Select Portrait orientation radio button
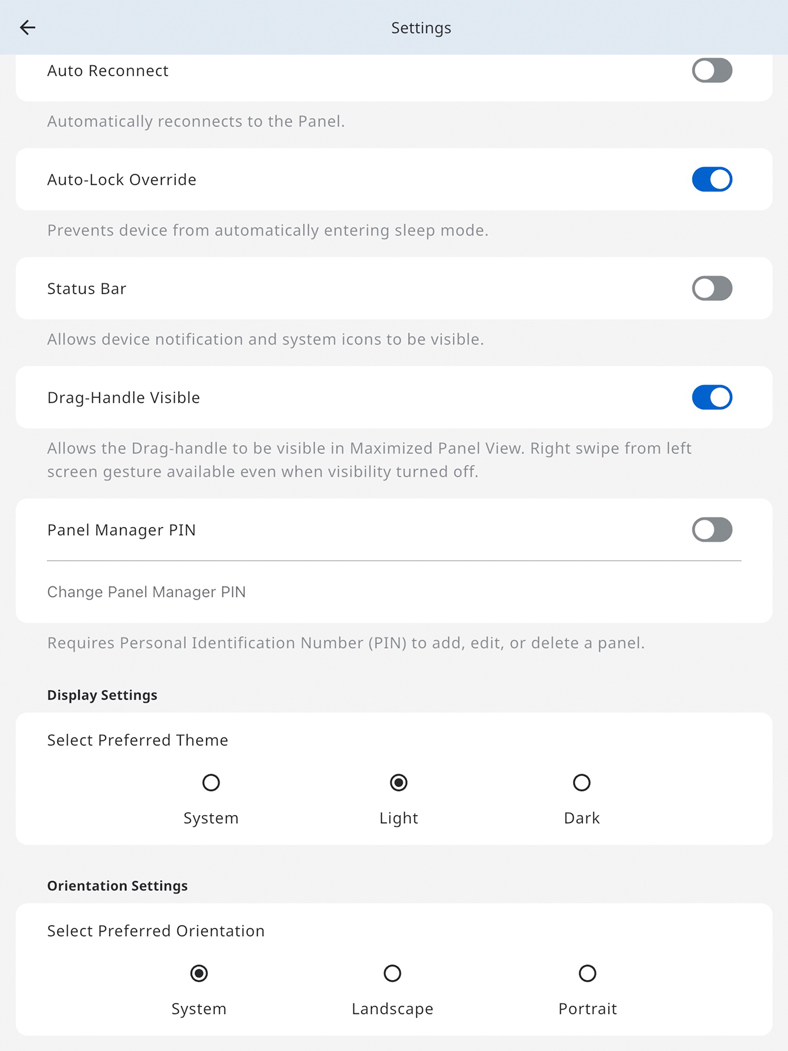The height and width of the screenshot is (1051, 788). 588,973
